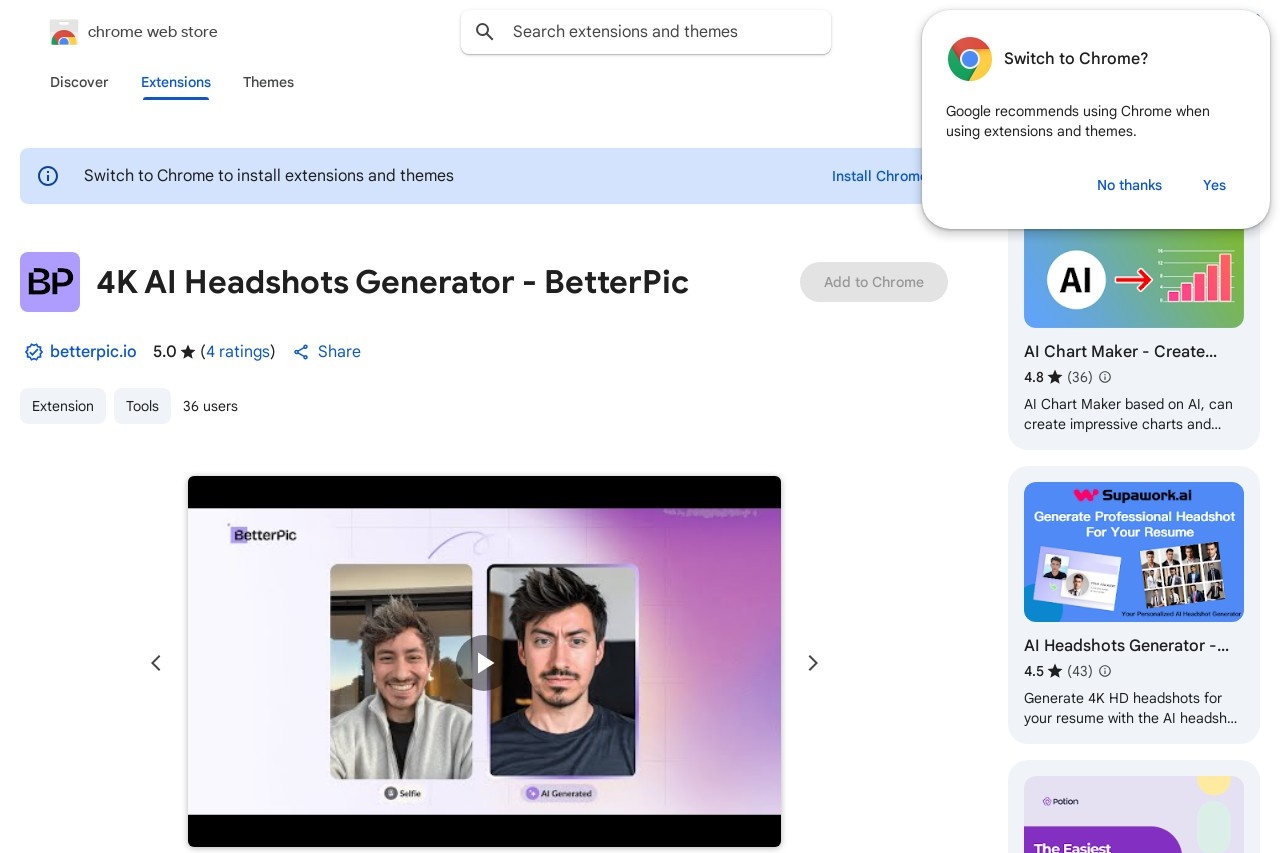
Task: Click the Chrome Web Store logo icon
Action: (63, 32)
